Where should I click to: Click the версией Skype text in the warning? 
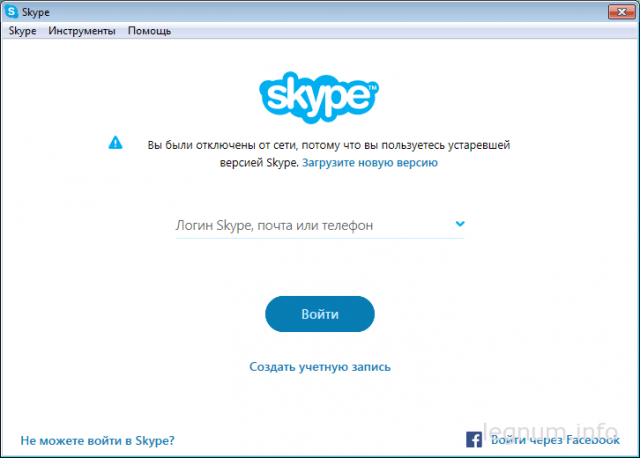coord(259,162)
